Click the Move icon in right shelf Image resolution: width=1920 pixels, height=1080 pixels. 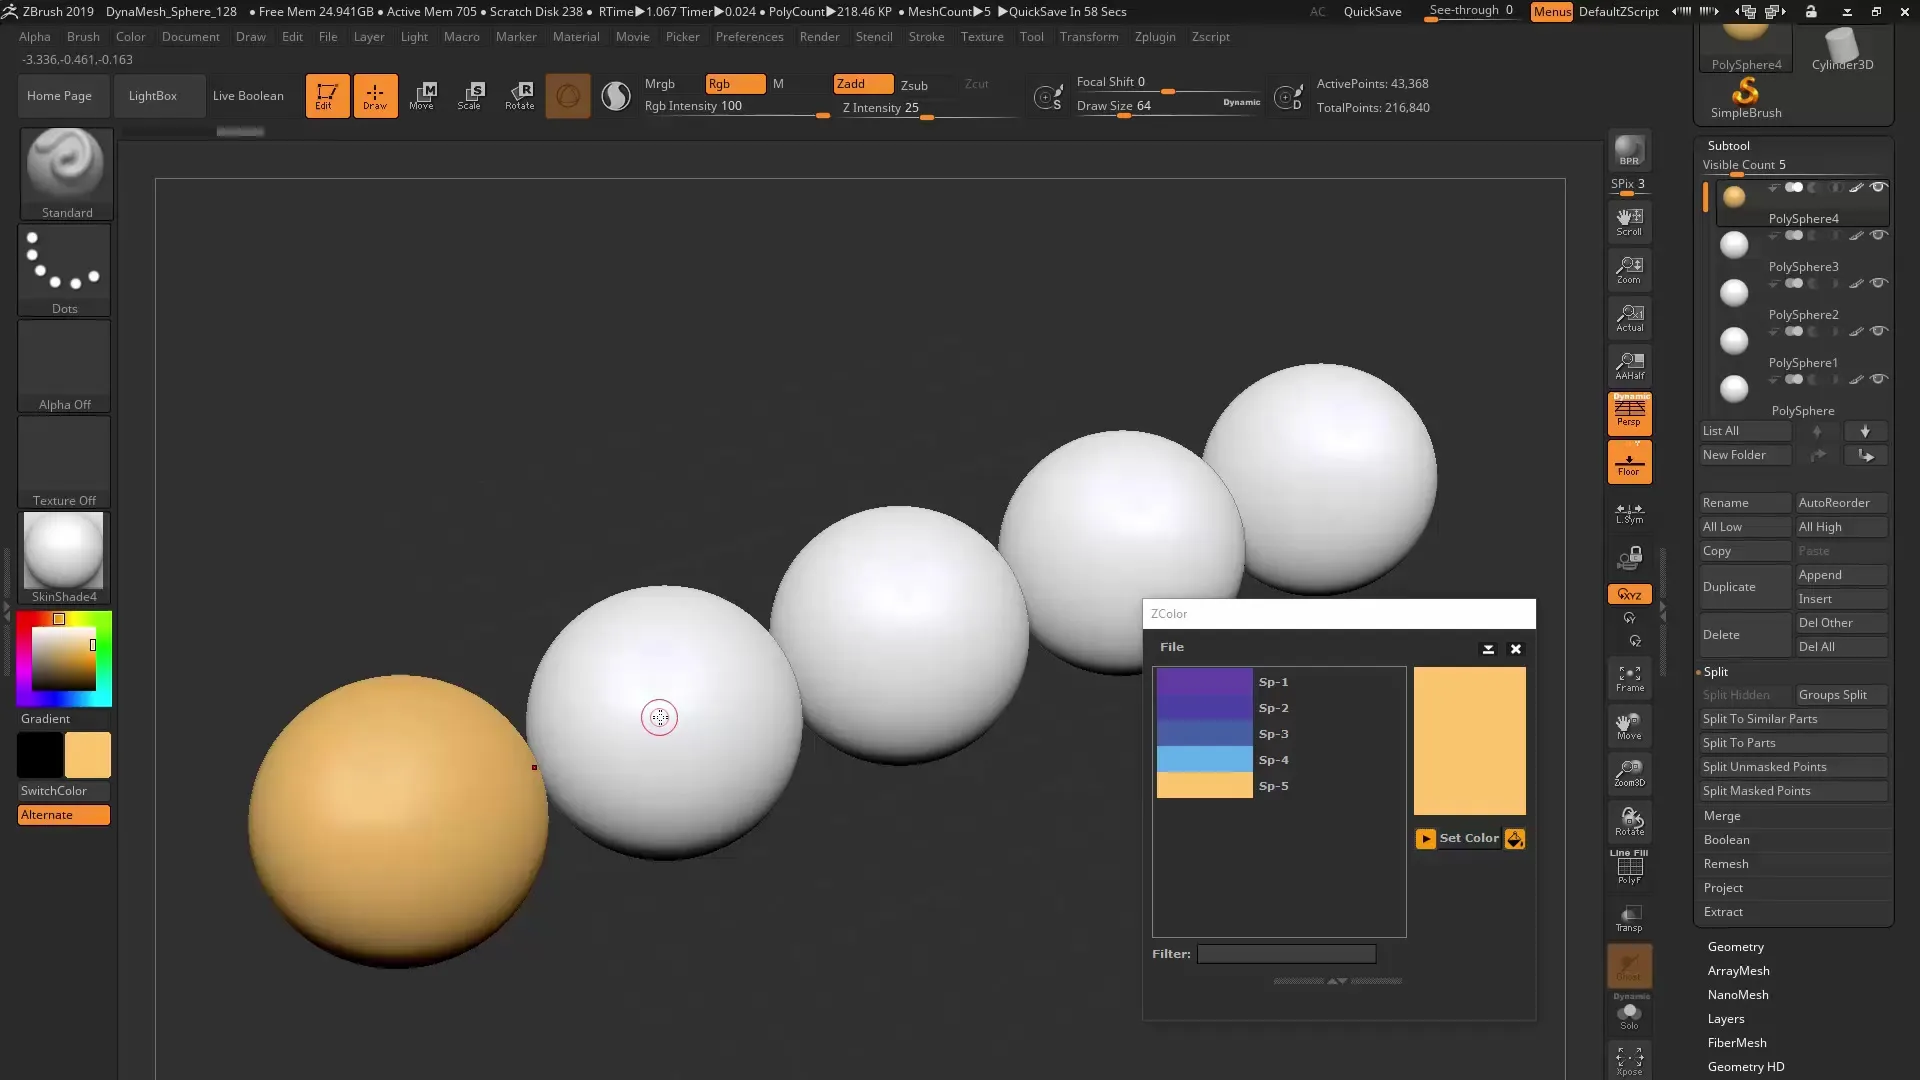click(1629, 726)
